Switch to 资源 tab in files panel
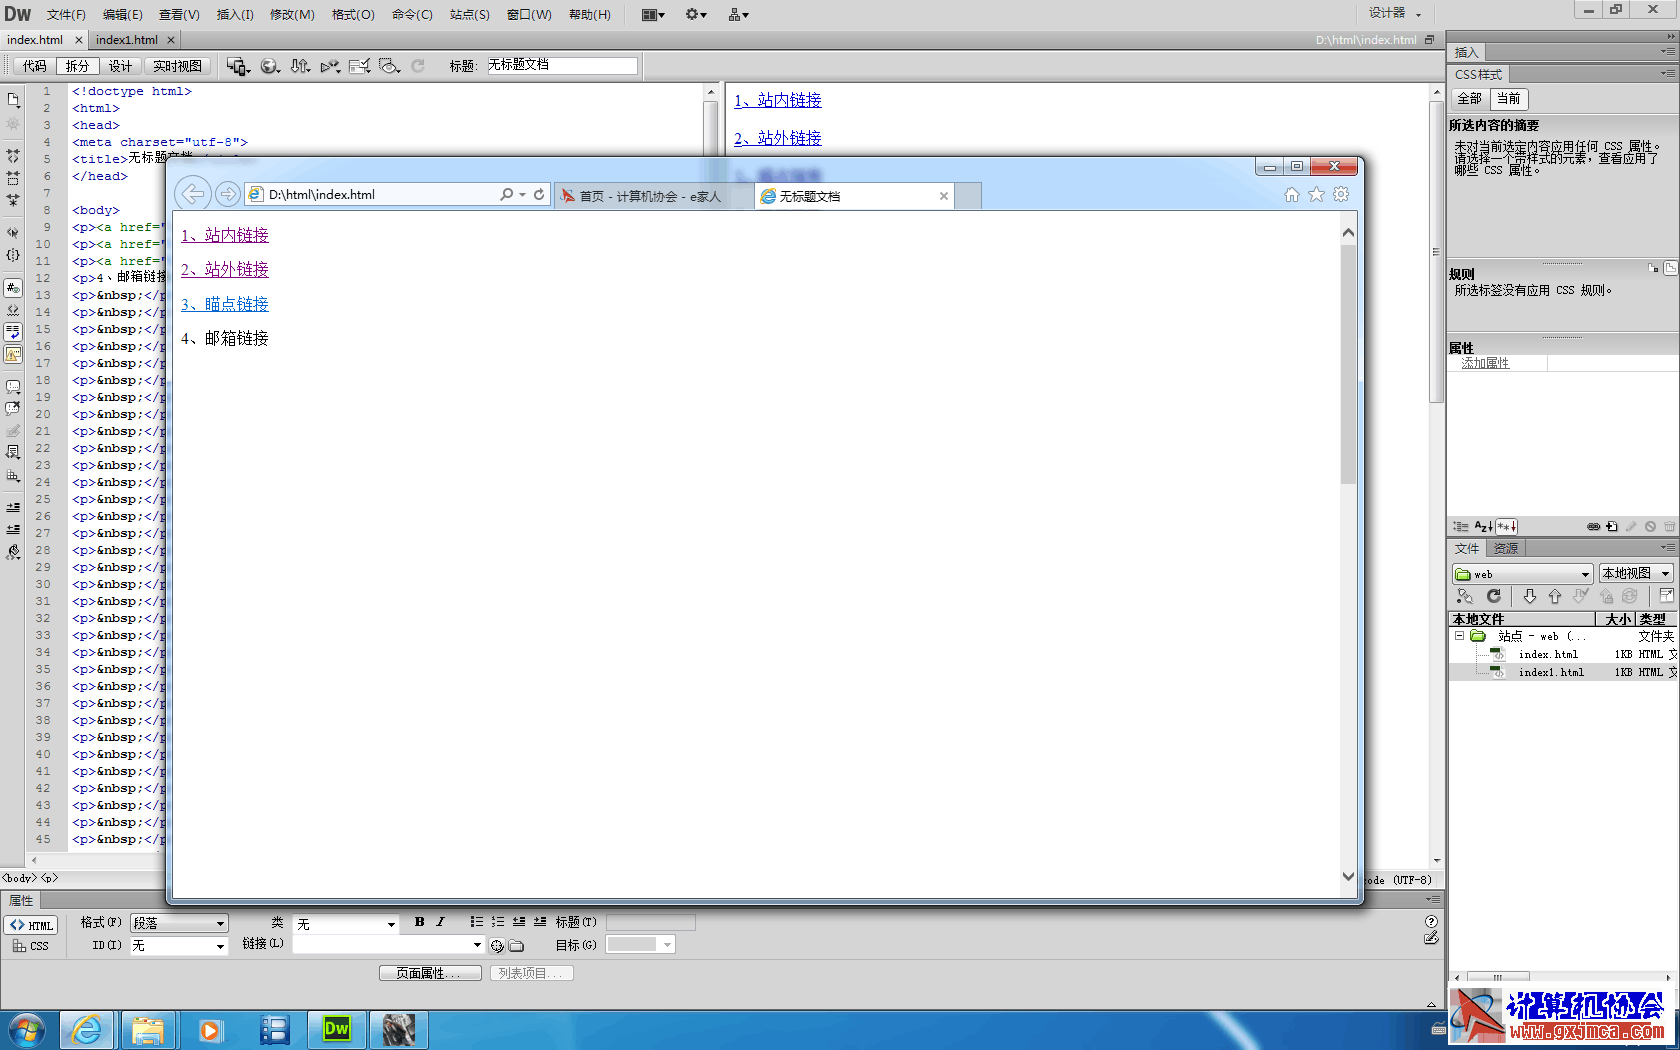Screen dimensions: 1680x1050 coord(1506,548)
